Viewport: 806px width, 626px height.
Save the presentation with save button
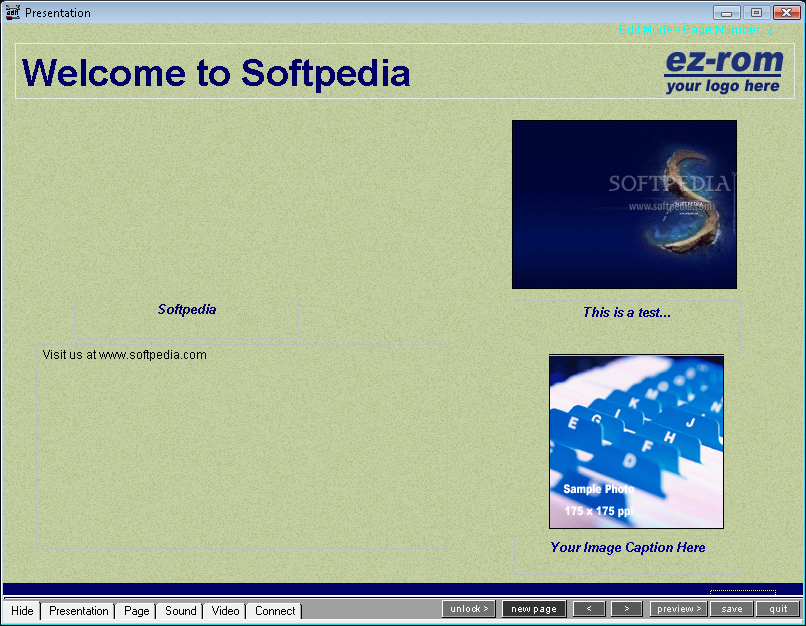pyautogui.click(x=731, y=609)
